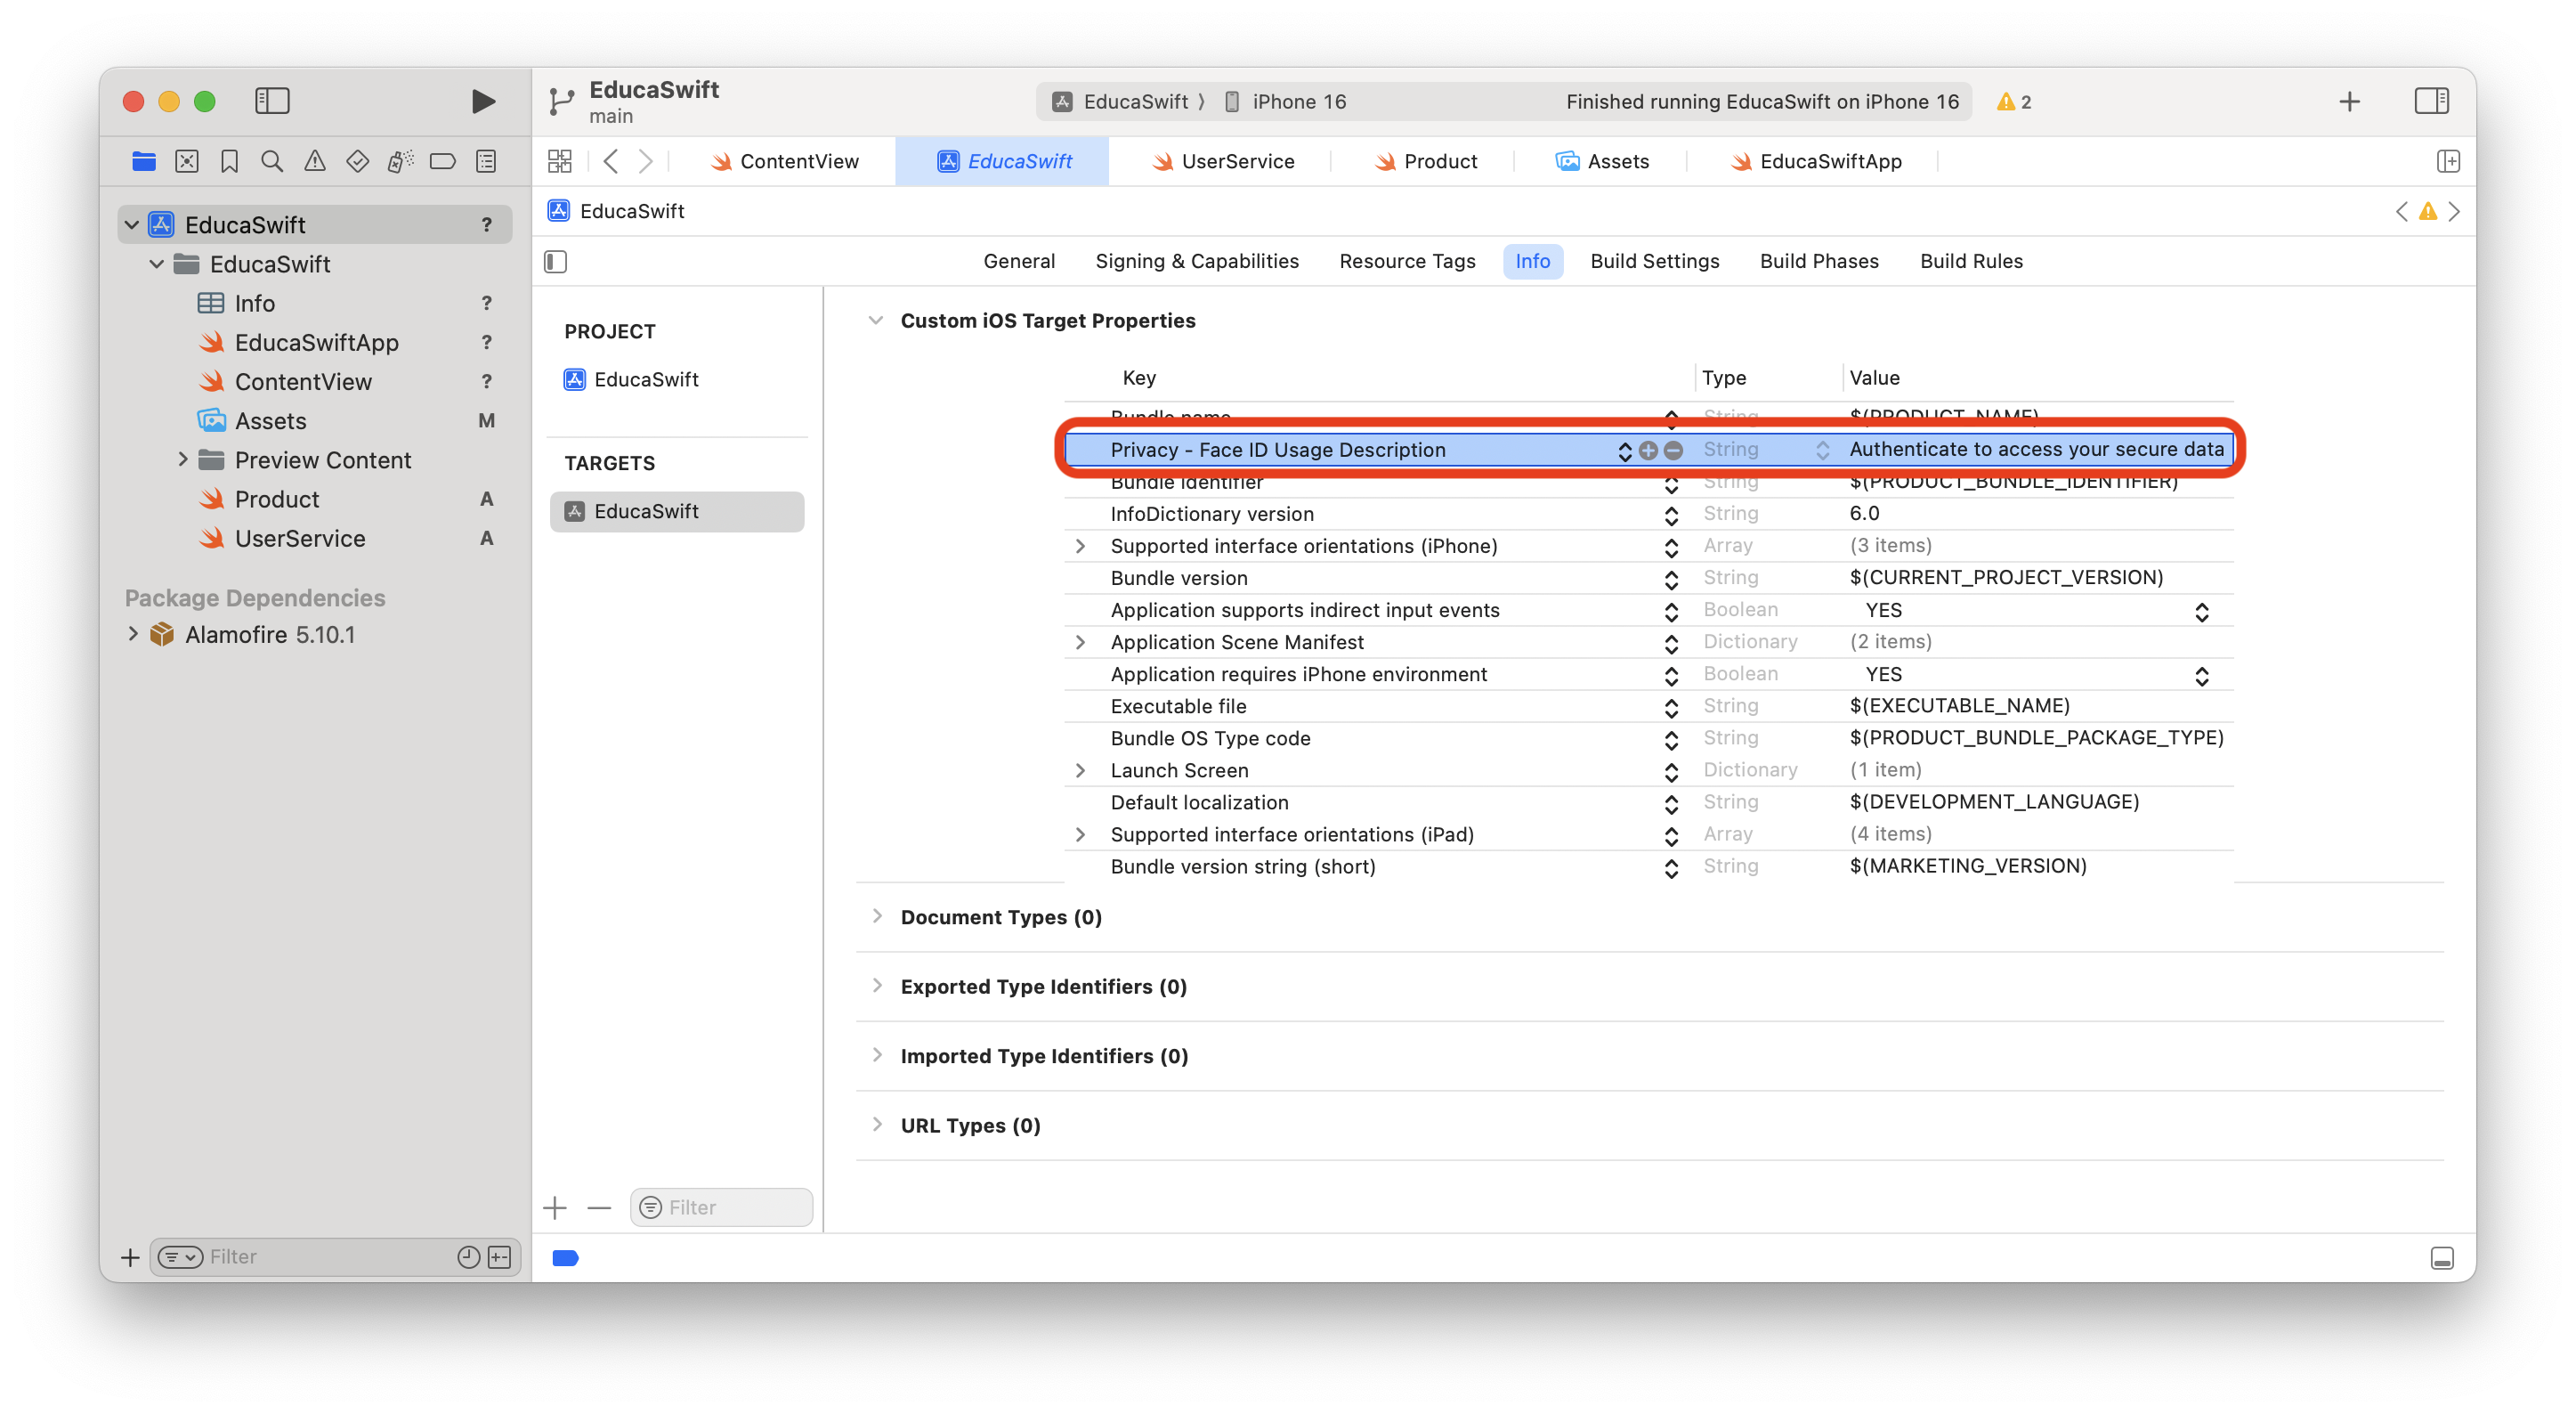Click the related items grid icon
This screenshot has width=2576, height=1414.
point(560,161)
